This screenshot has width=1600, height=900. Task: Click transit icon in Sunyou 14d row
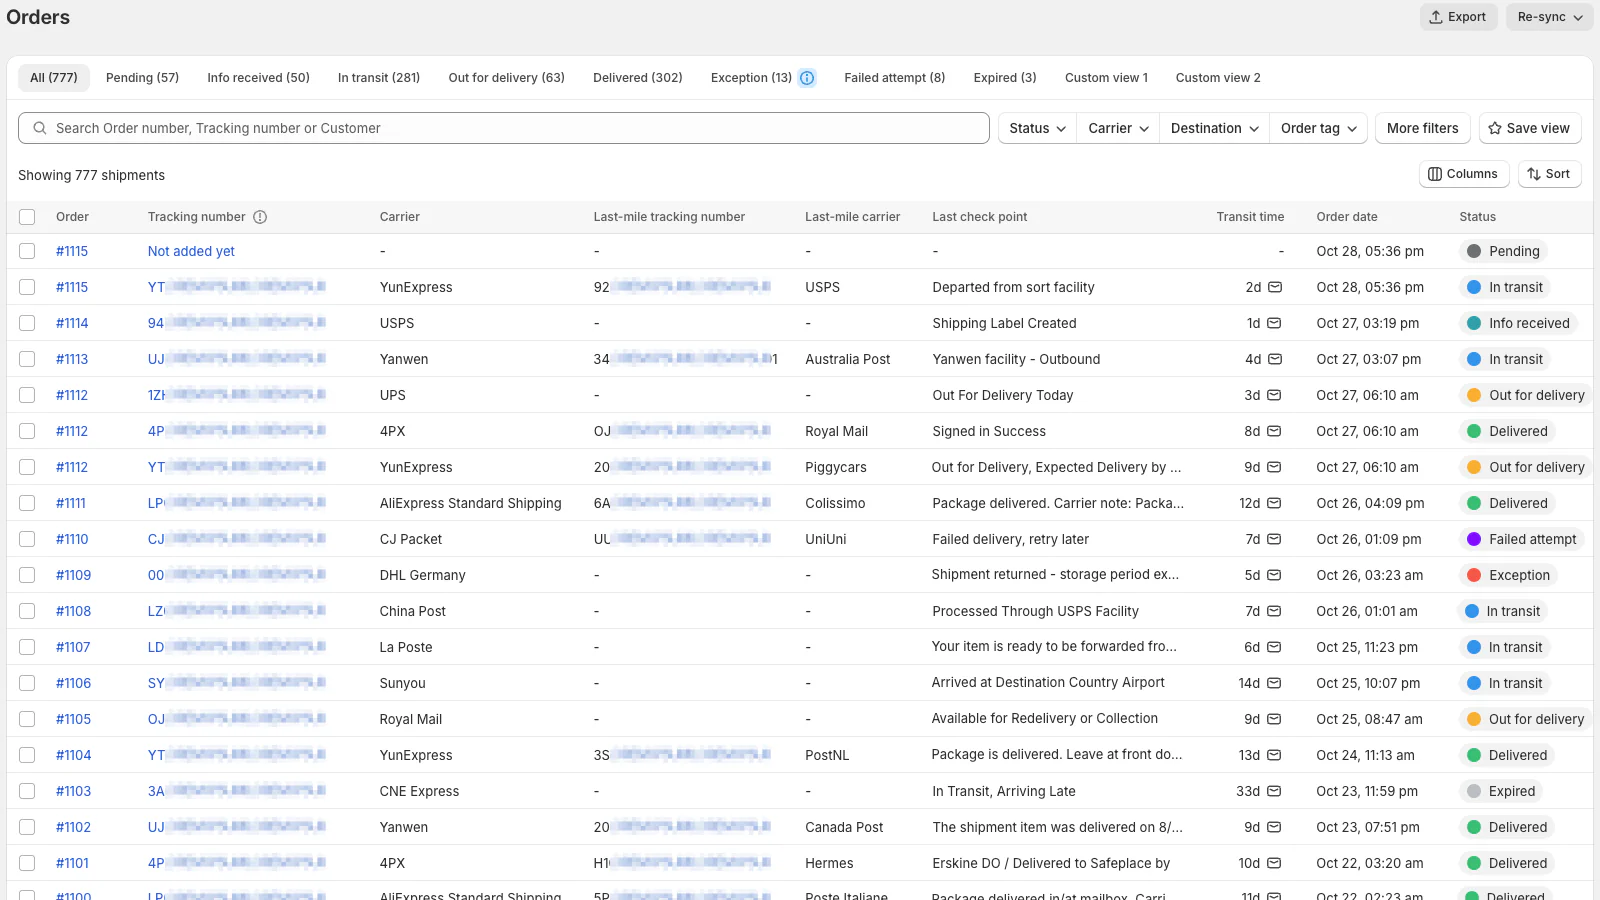pyautogui.click(x=1274, y=683)
